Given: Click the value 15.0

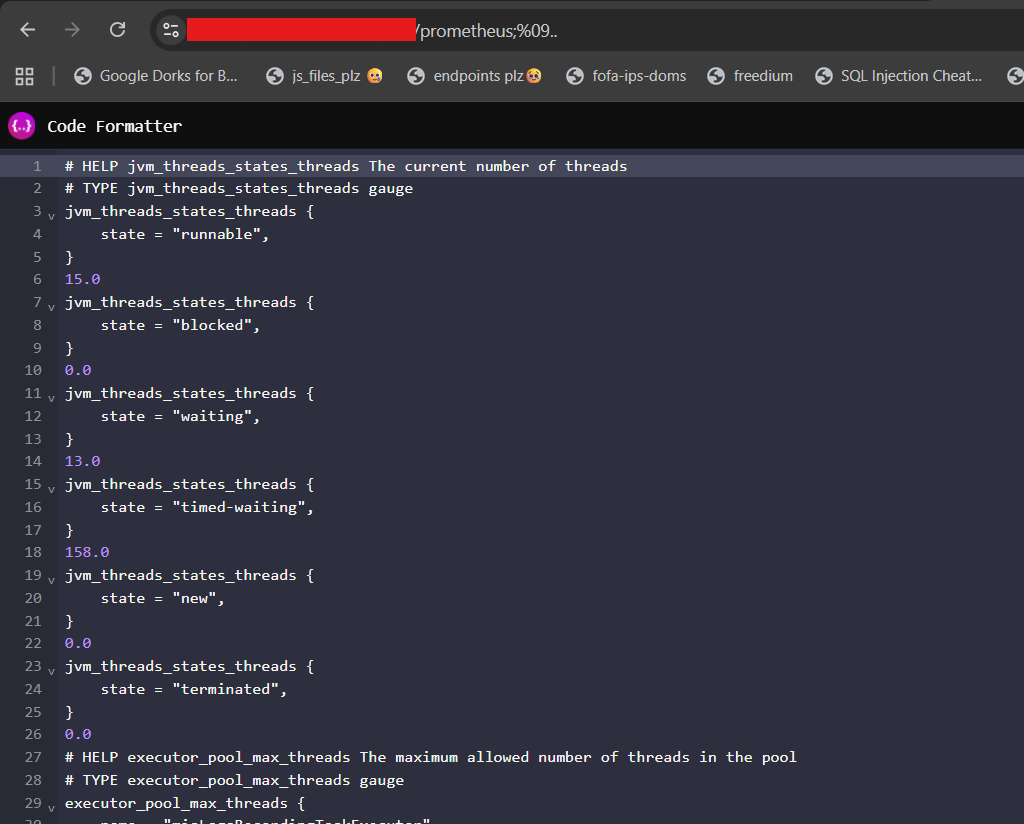Looking at the screenshot, I should click(x=82, y=279).
